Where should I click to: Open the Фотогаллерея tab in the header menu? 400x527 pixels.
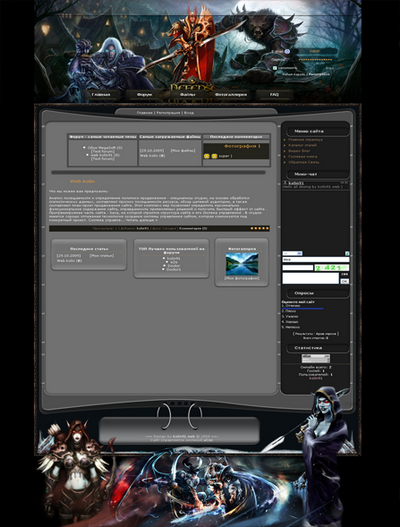(x=231, y=95)
